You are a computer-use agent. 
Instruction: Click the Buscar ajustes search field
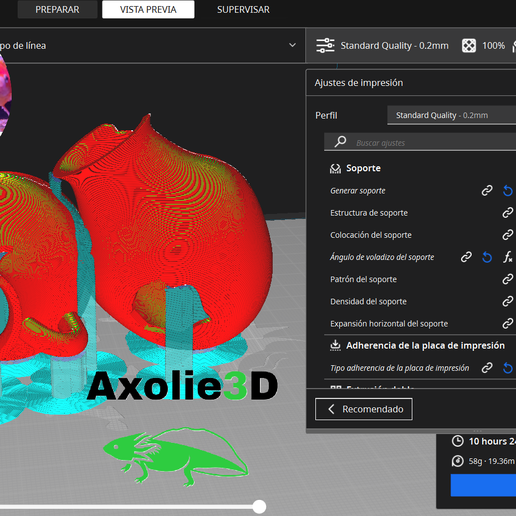[420, 142]
